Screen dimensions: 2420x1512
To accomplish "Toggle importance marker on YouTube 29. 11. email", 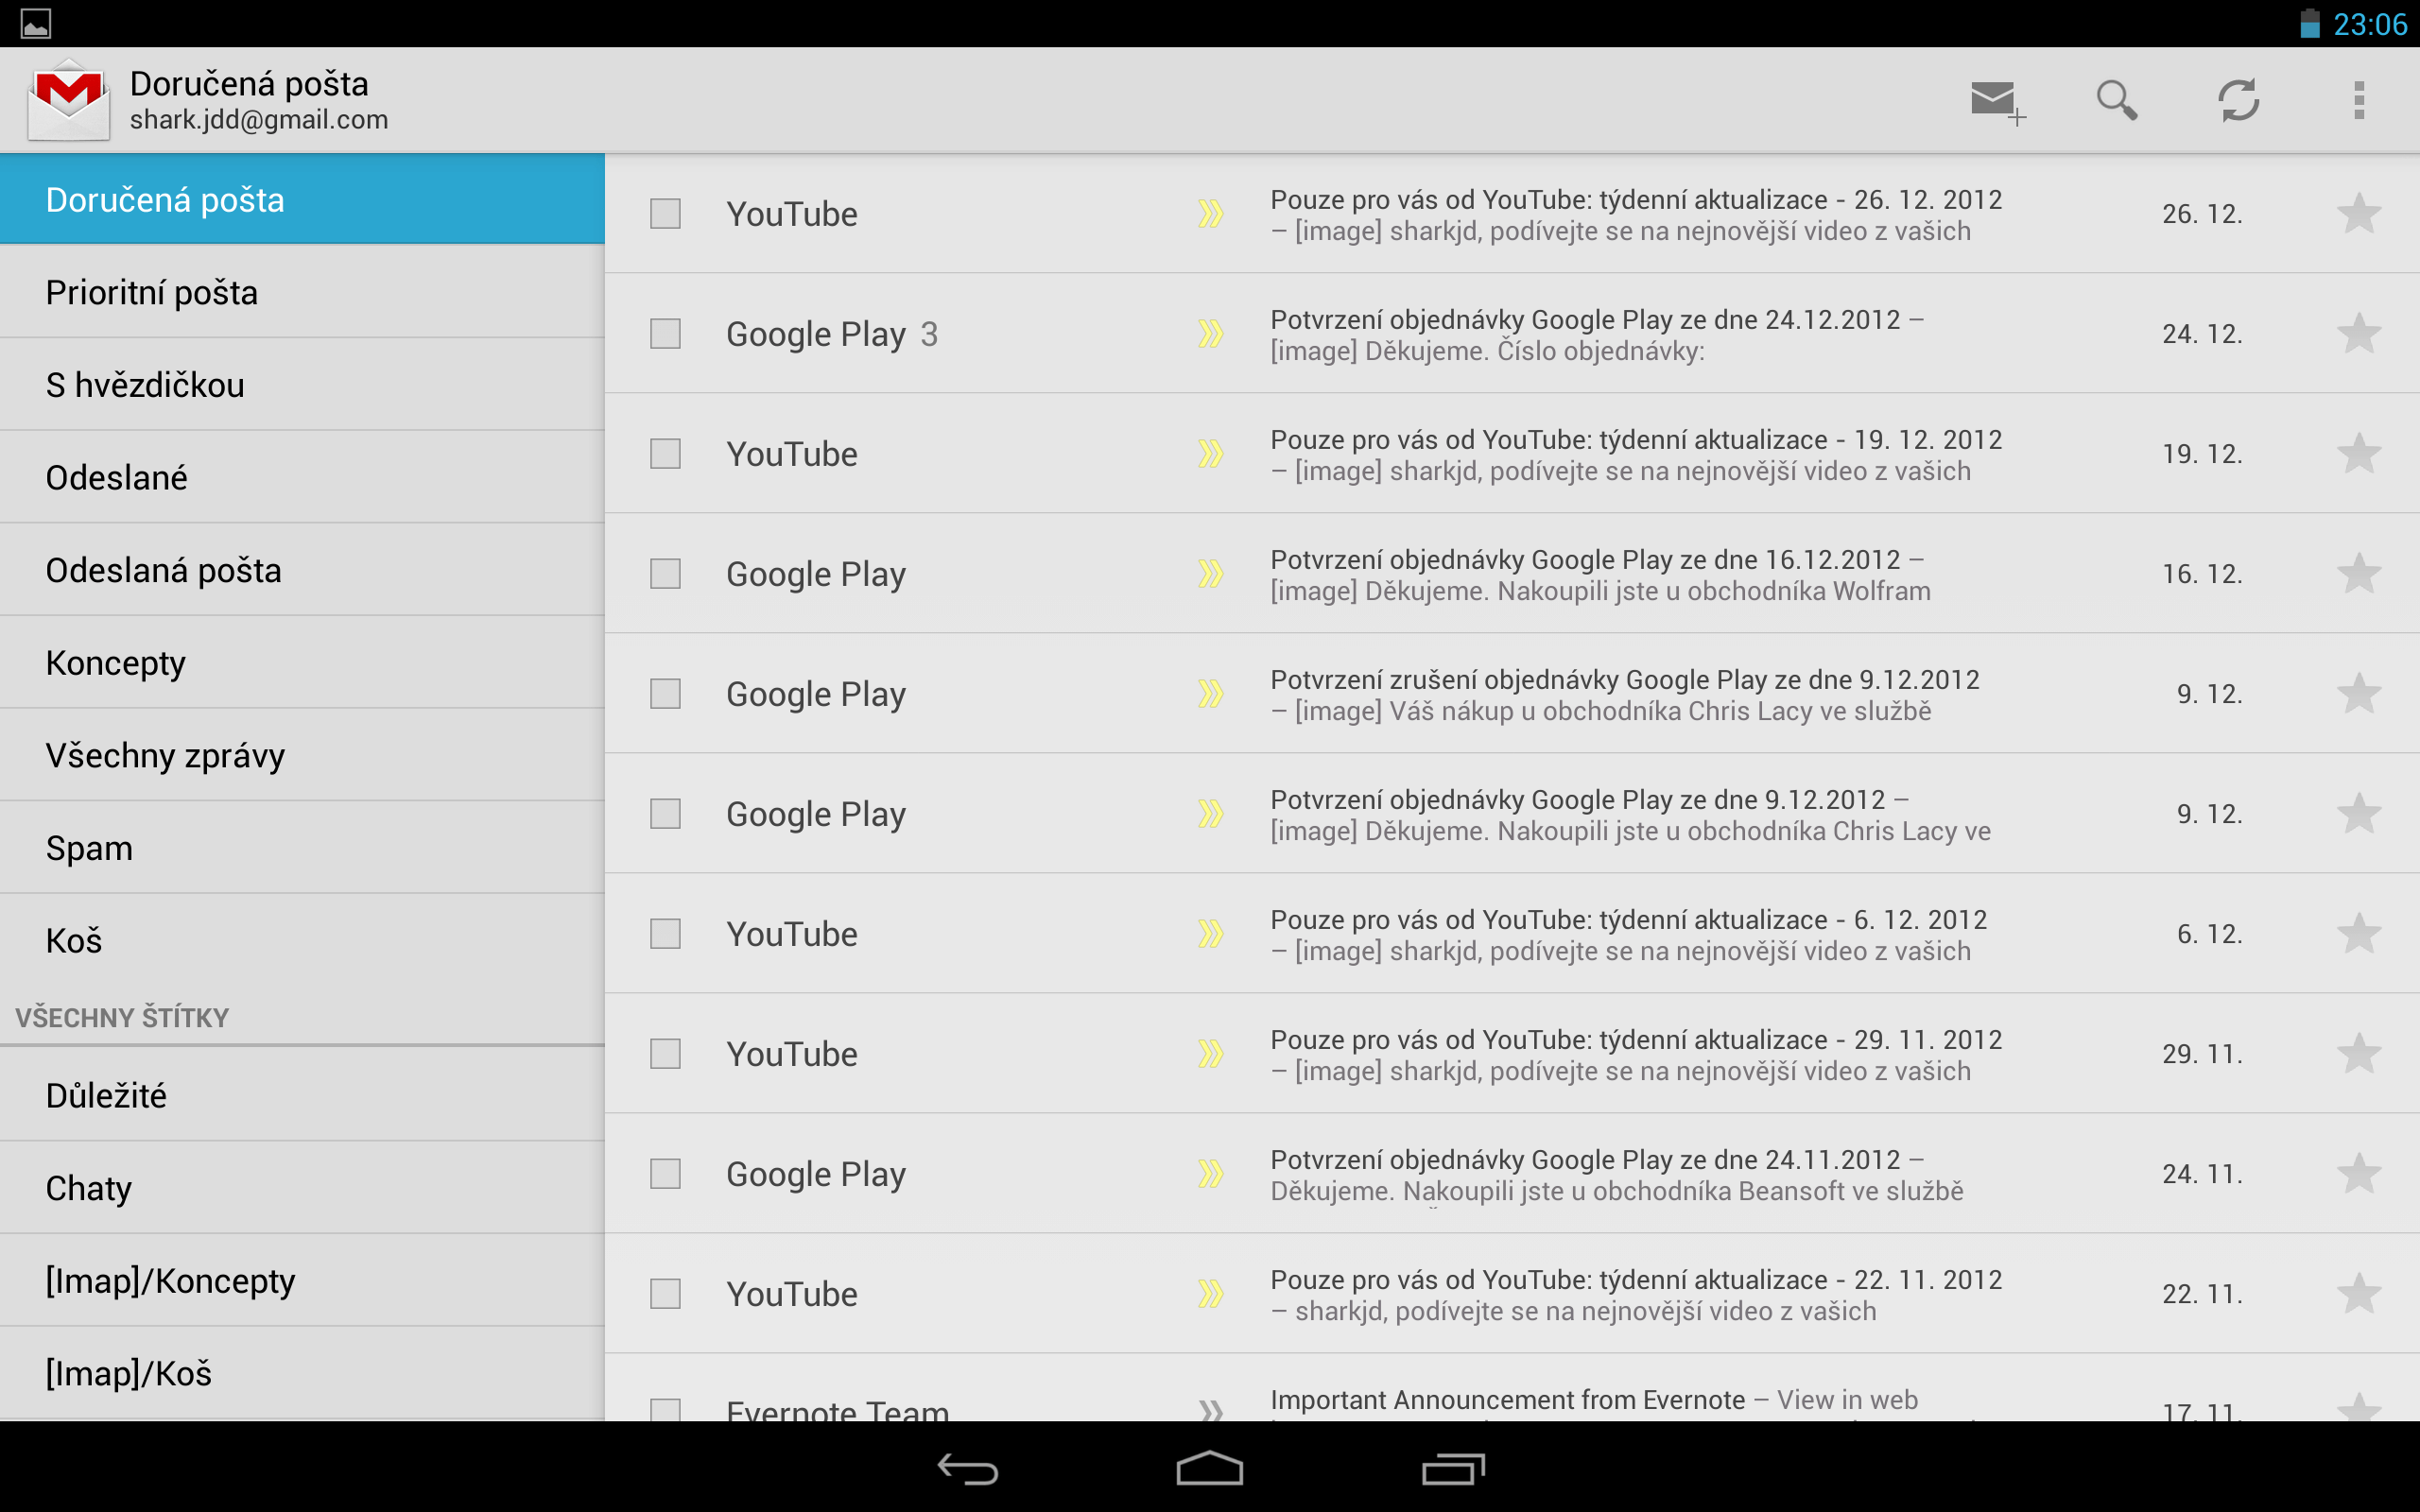I will click(x=1211, y=1054).
